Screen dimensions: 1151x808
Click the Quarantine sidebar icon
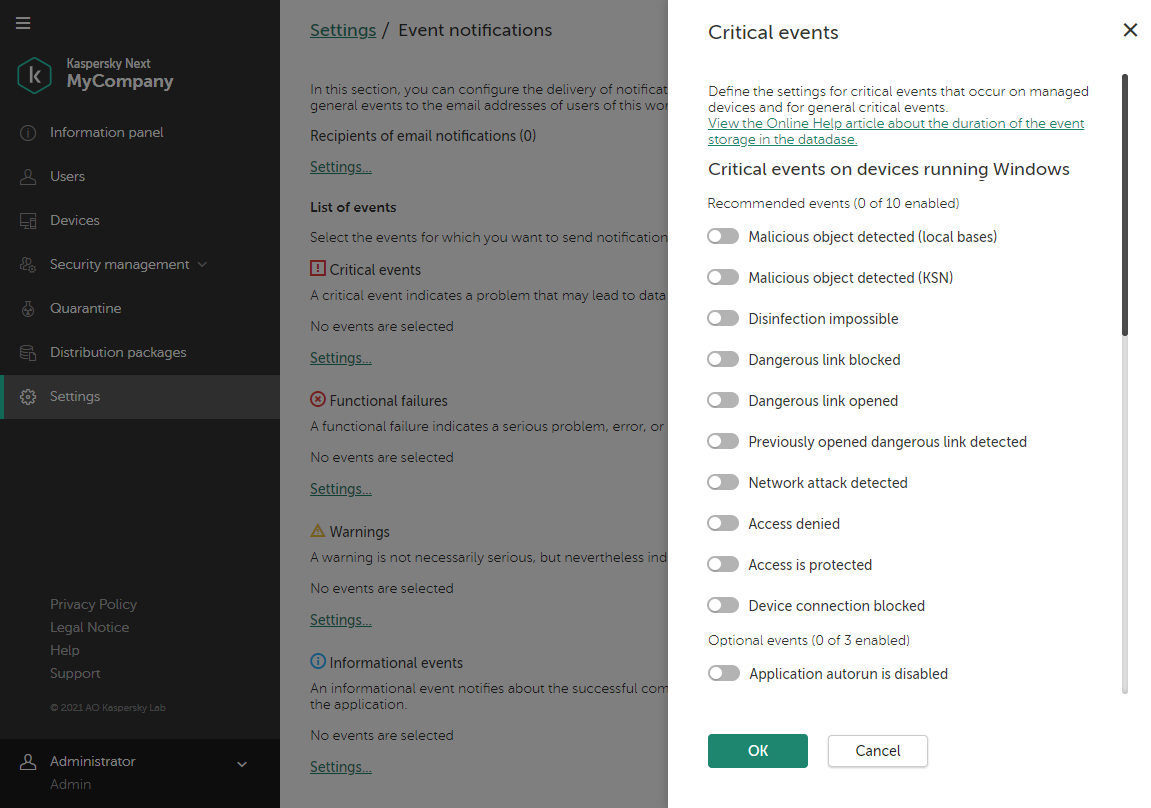[x=28, y=308]
